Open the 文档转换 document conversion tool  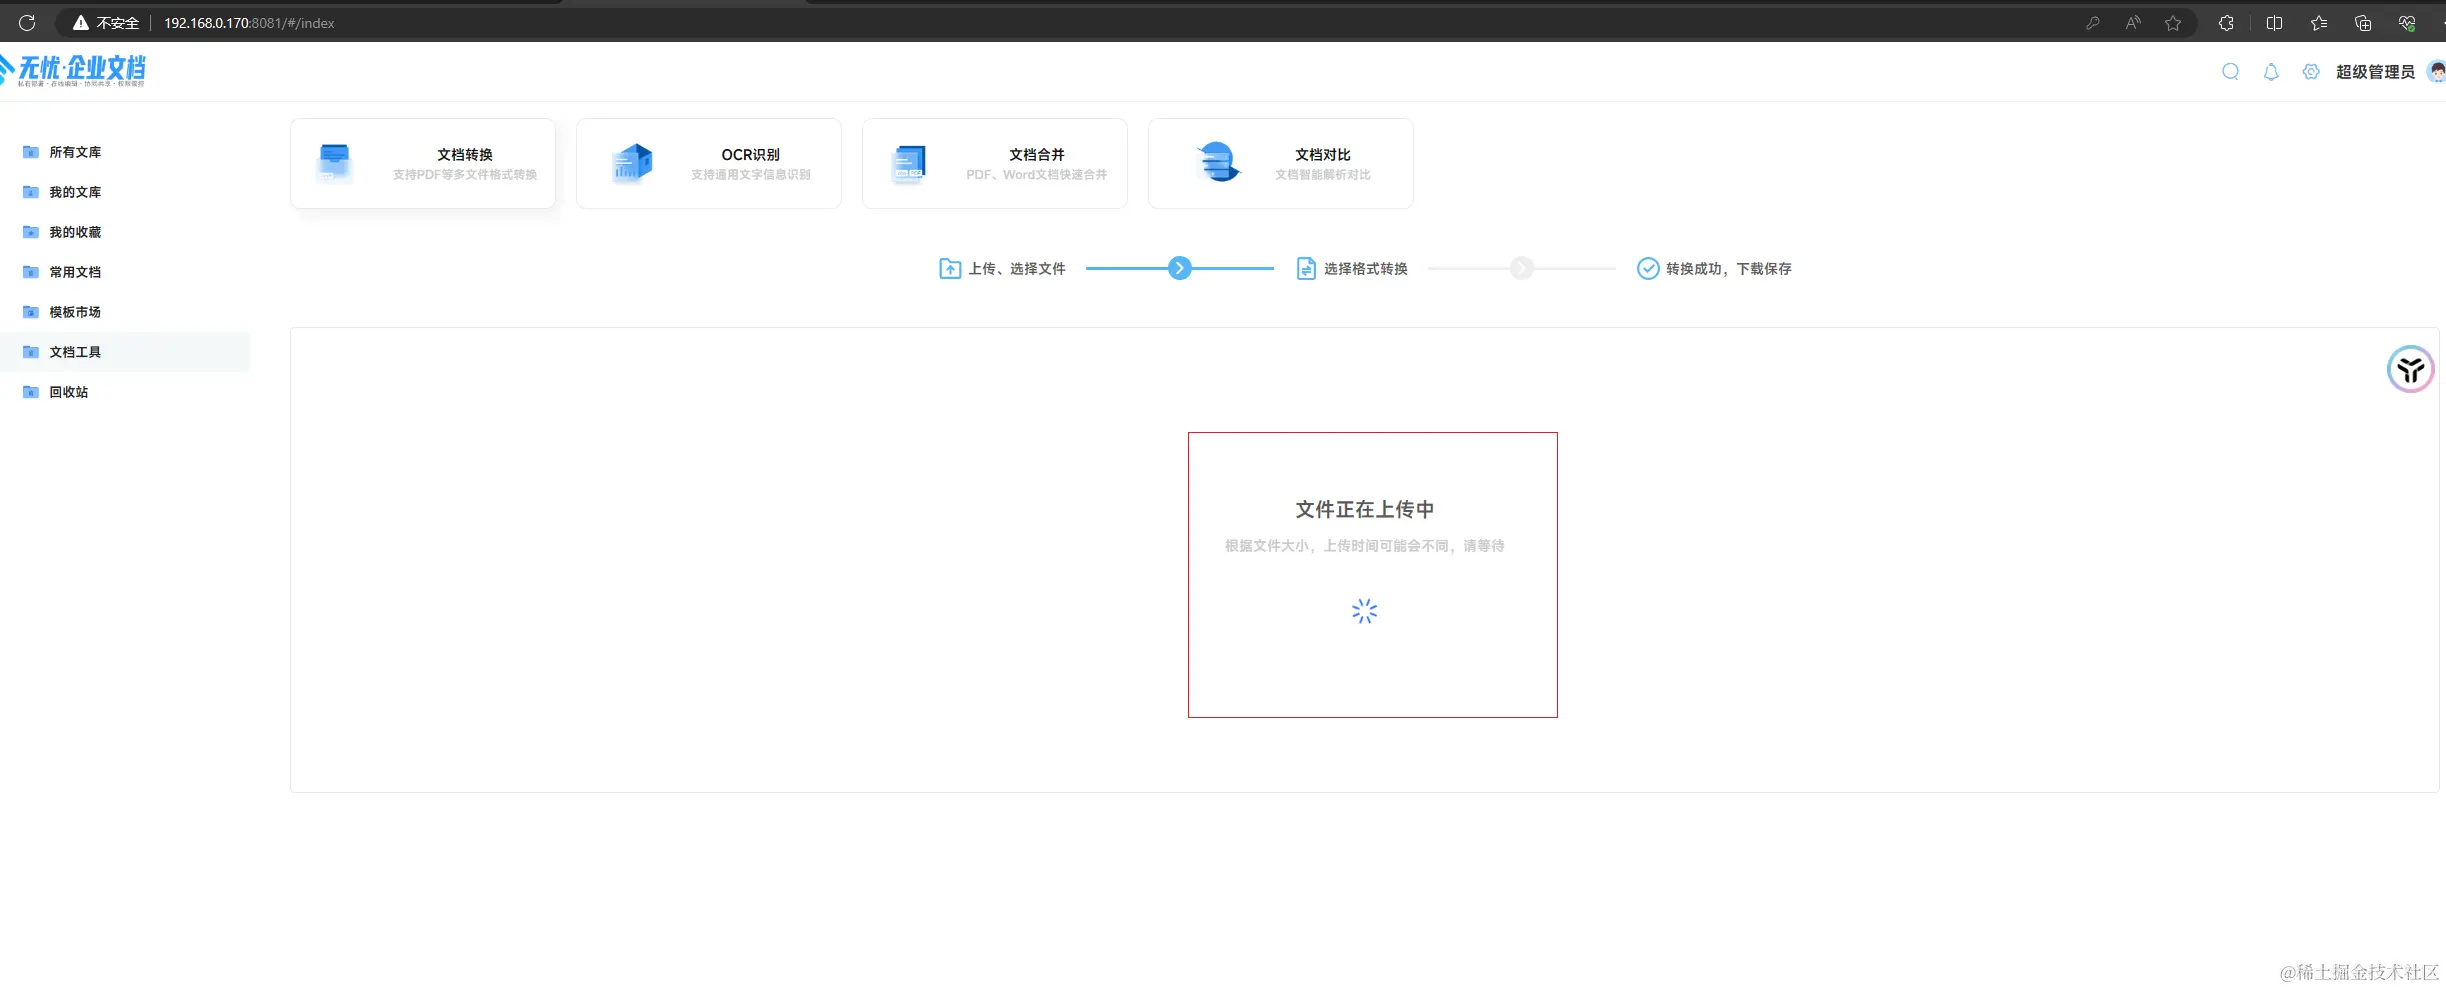tap(422, 162)
